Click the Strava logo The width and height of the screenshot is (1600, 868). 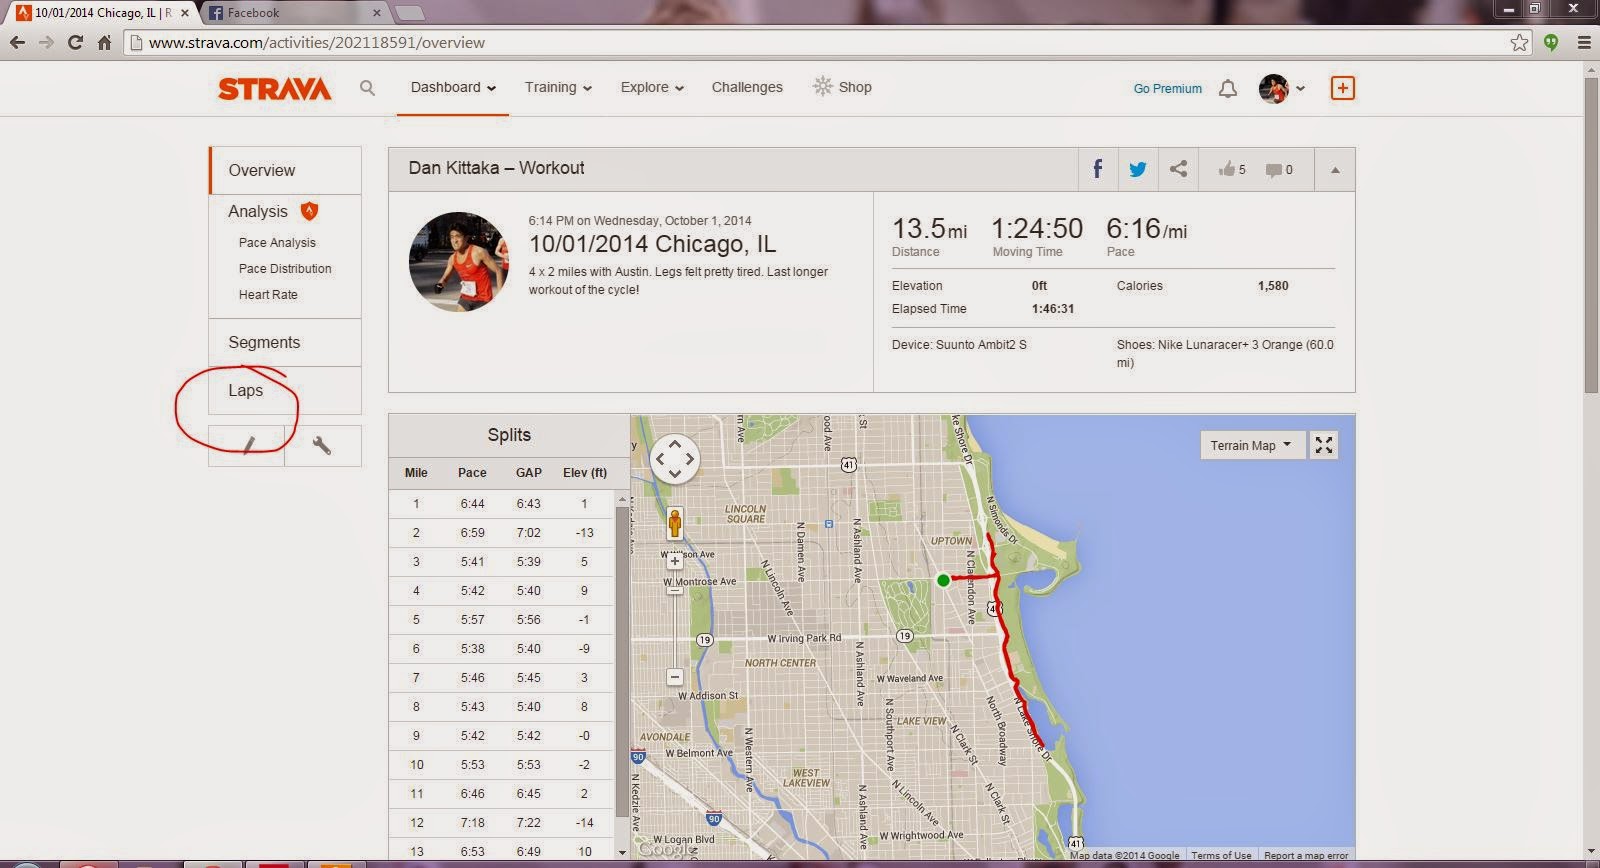(x=274, y=89)
